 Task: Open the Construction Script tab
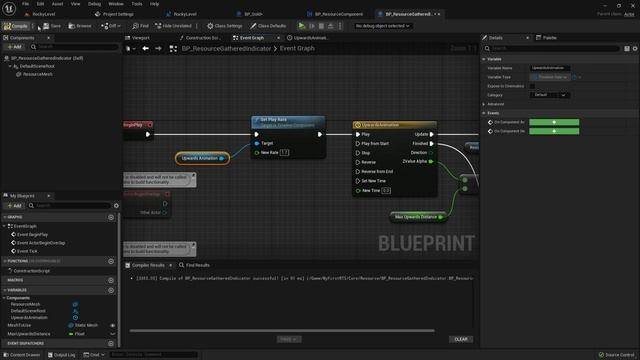(201, 38)
